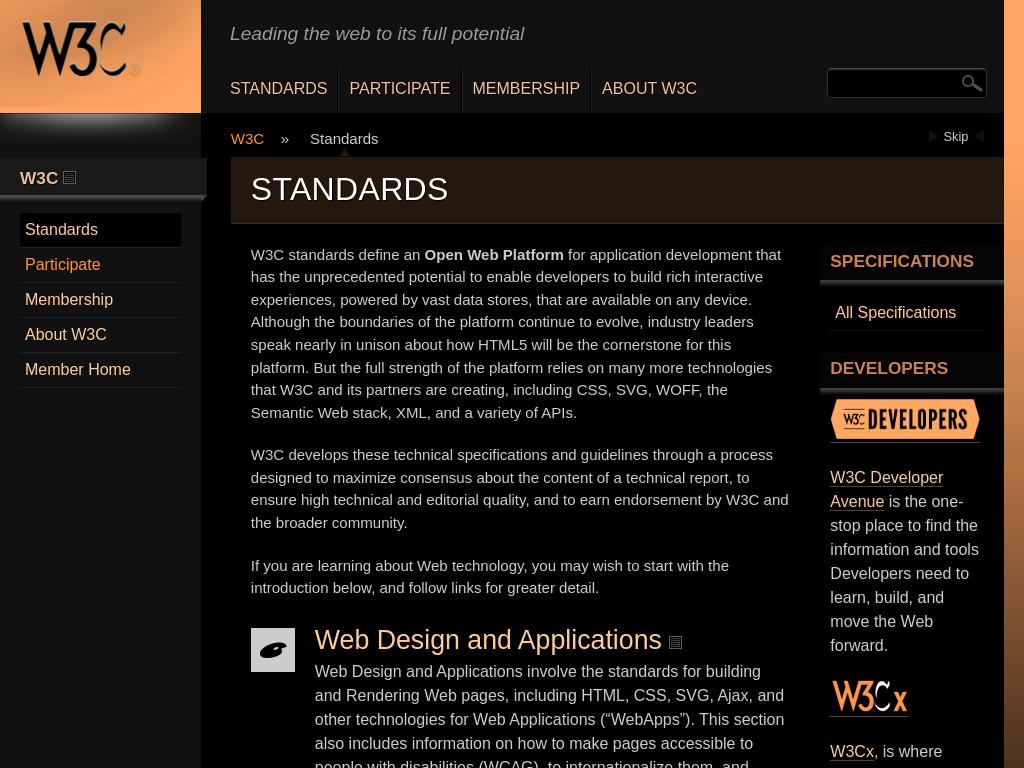This screenshot has height=768, width=1024.
Task: Open the About W3C top menu
Action: (649, 88)
